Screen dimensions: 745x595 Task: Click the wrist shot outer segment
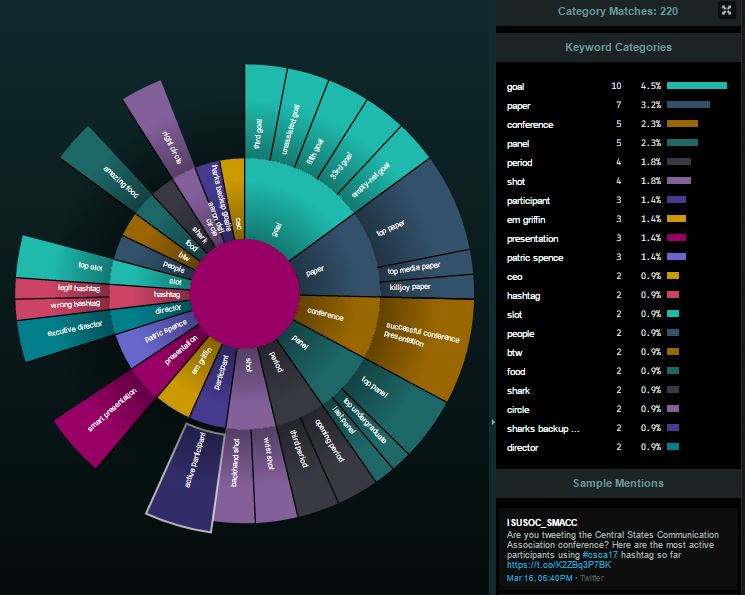pos(273,475)
